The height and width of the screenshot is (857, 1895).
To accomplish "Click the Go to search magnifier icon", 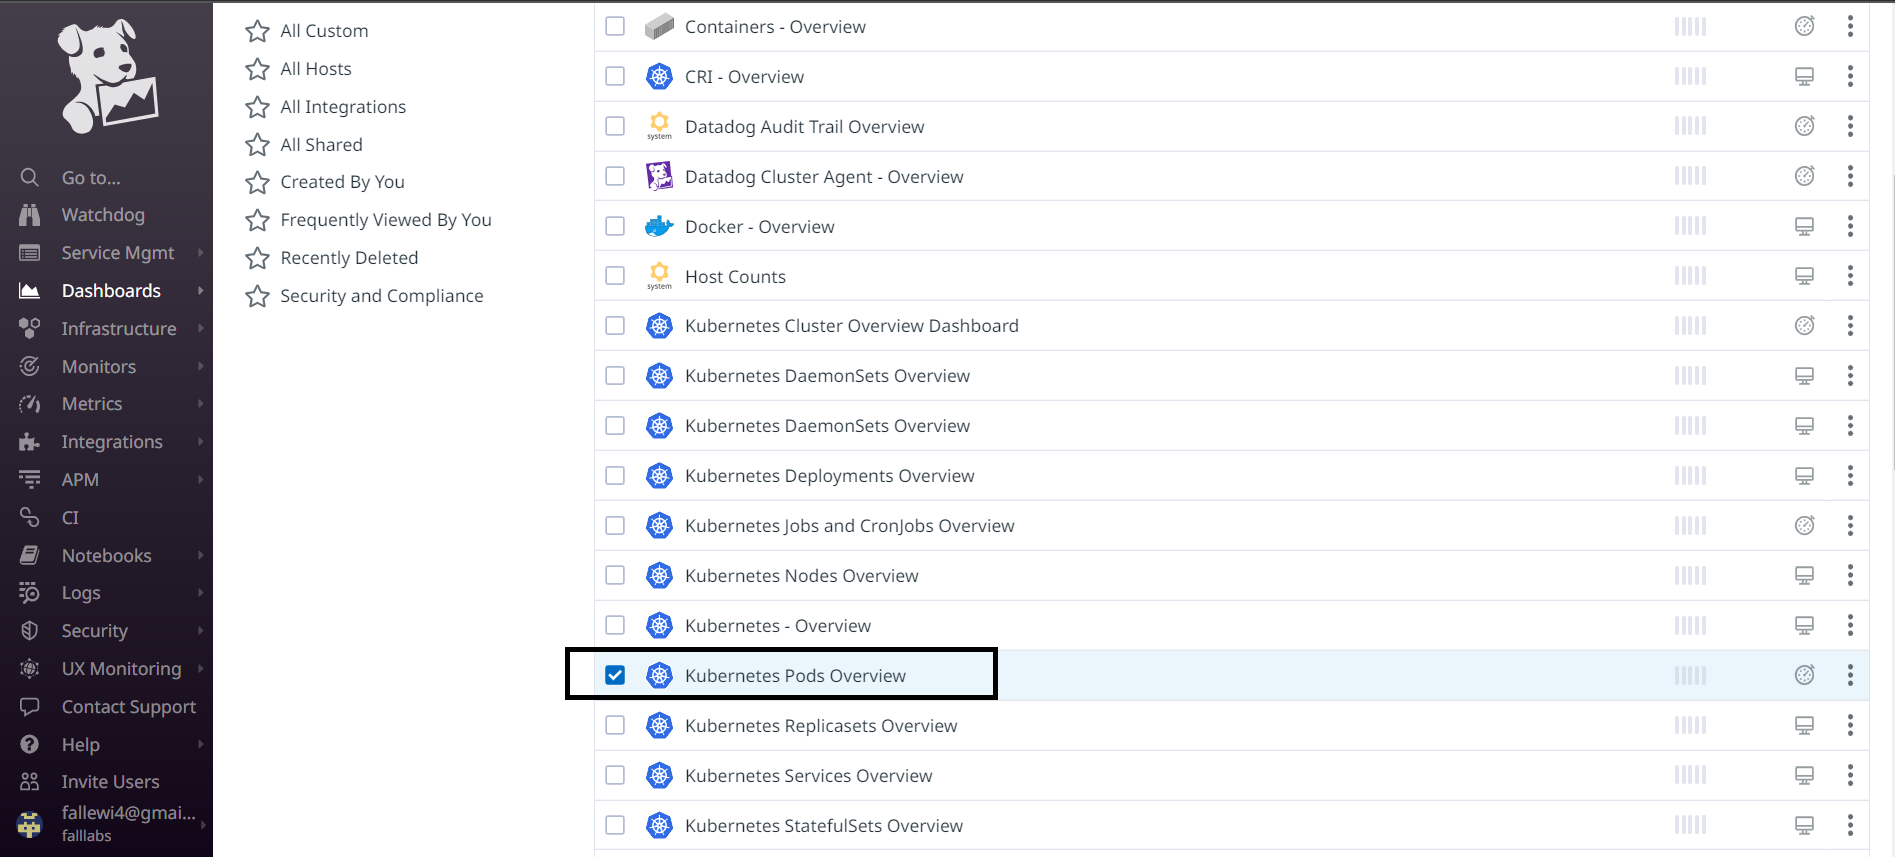I will click(x=30, y=178).
